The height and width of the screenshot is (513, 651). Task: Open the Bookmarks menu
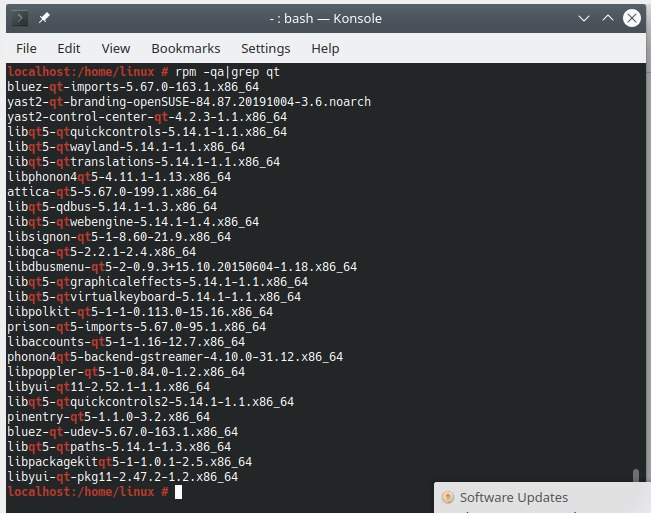[186, 49]
